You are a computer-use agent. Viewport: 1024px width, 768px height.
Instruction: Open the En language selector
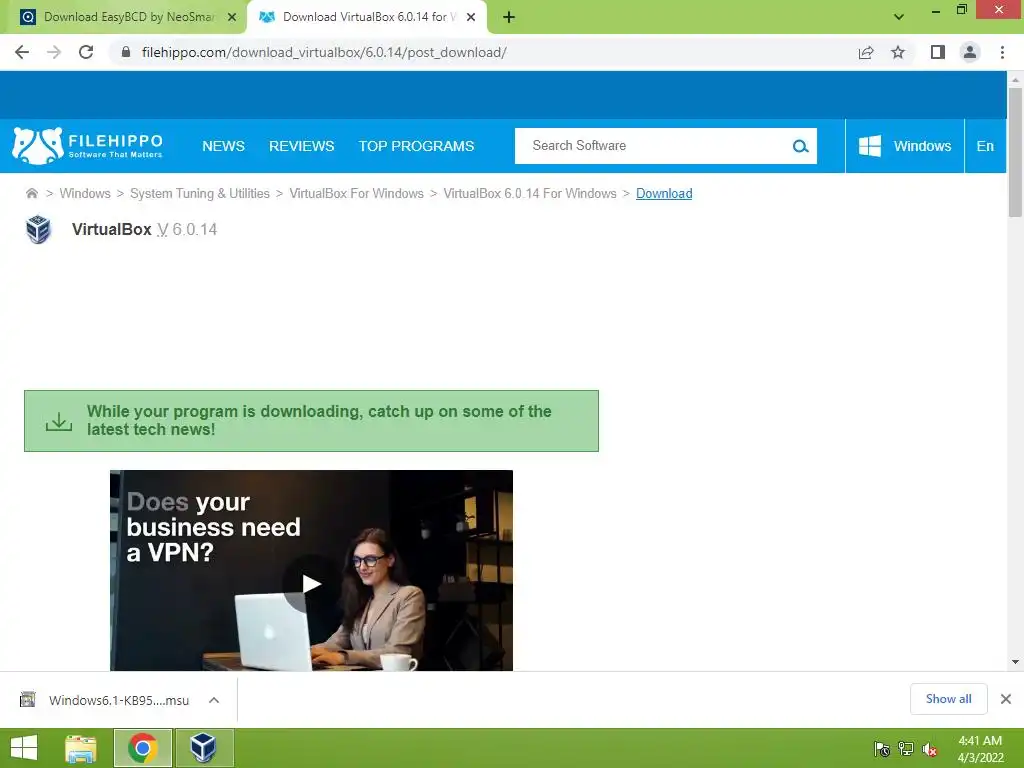click(985, 146)
